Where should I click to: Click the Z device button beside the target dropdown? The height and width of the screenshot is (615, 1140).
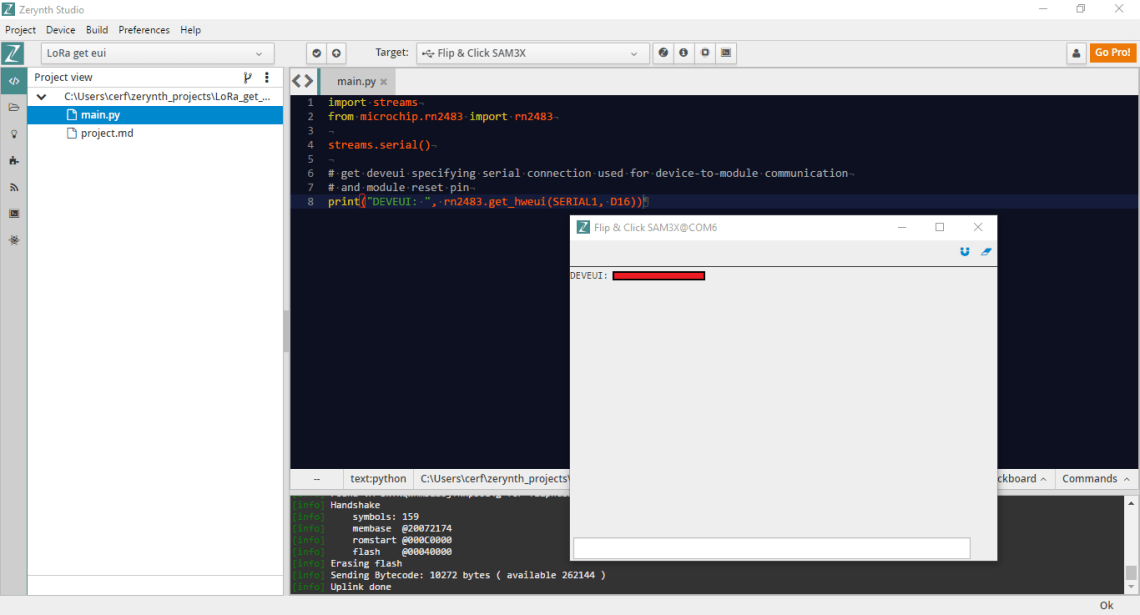tap(663, 53)
